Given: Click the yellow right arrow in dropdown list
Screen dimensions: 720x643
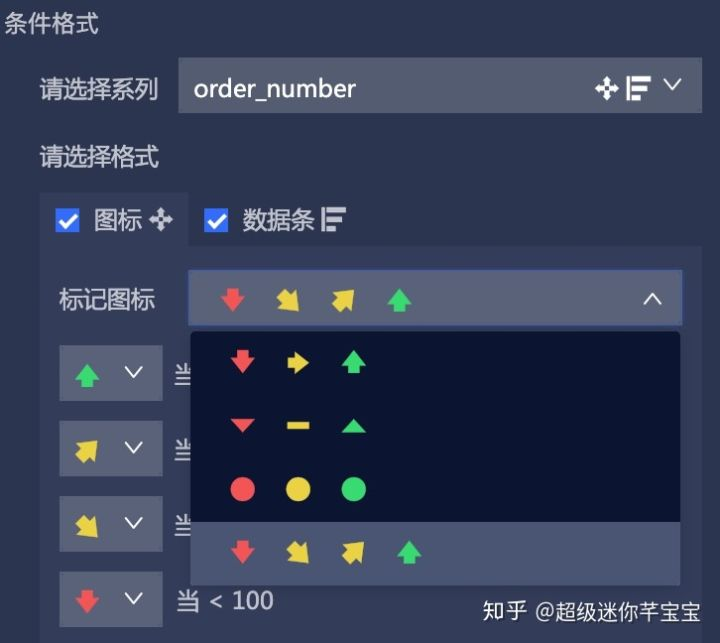Looking at the screenshot, I should click(x=298, y=363).
